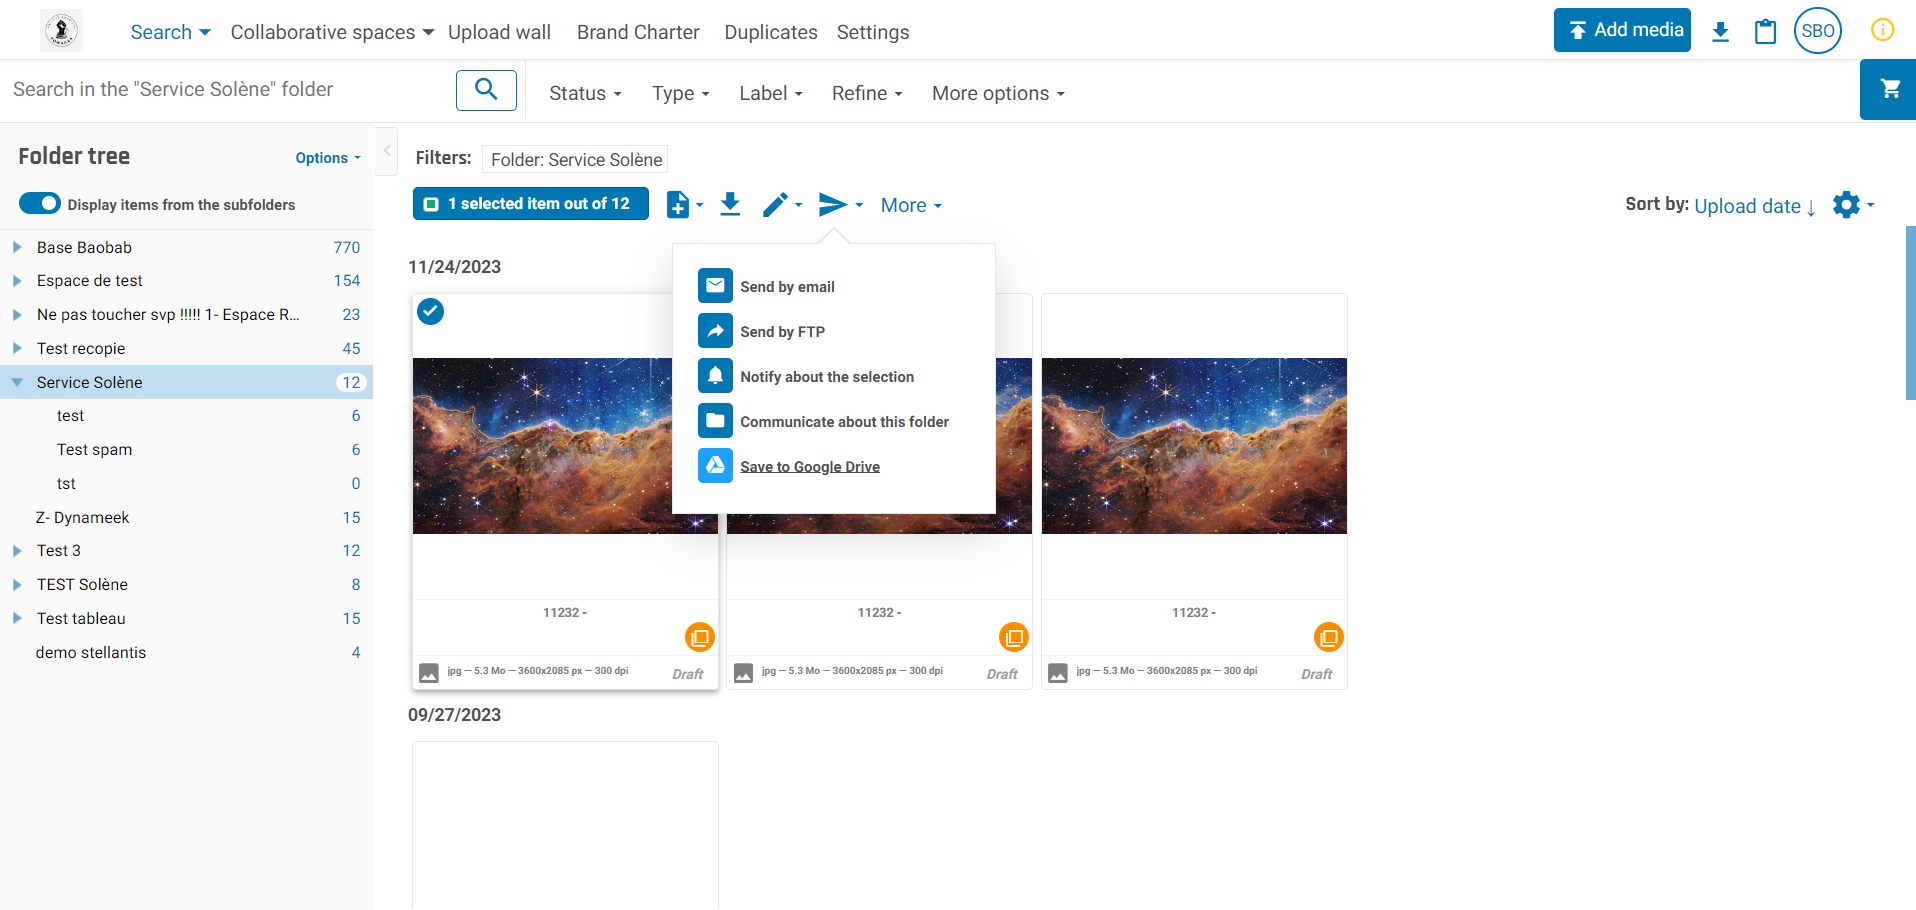Select Send by email in the menu

click(787, 287)
